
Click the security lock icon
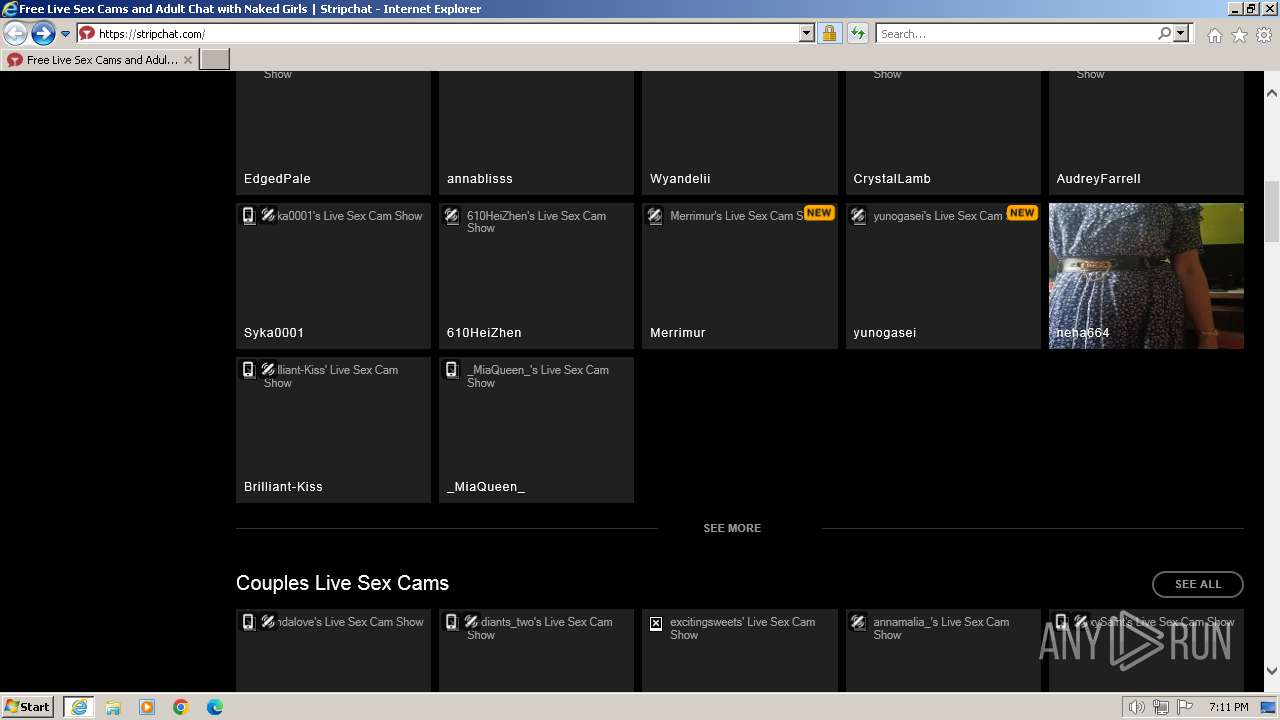829,33
